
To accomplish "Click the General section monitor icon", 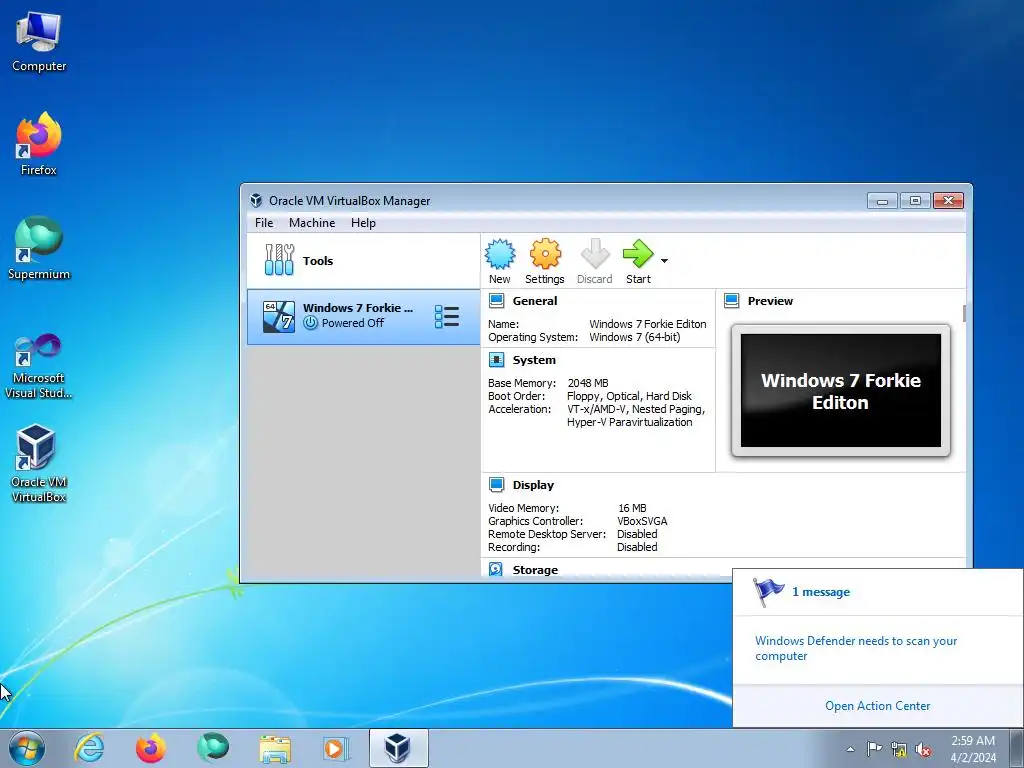I will tap(496, 301).
